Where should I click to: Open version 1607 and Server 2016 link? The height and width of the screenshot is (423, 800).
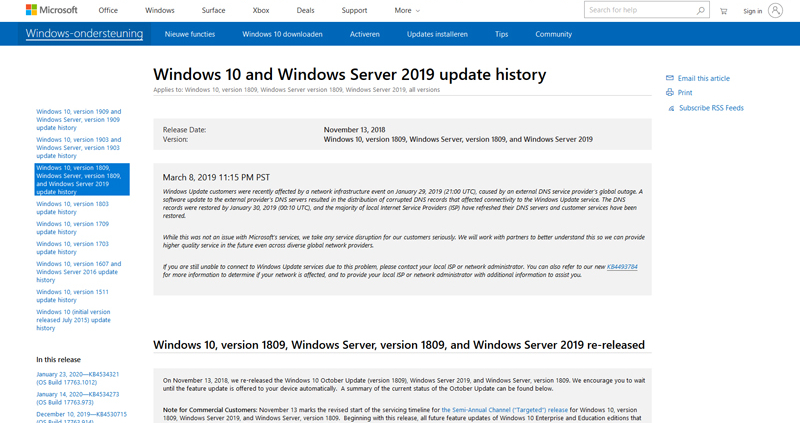[x=79, y=272]
